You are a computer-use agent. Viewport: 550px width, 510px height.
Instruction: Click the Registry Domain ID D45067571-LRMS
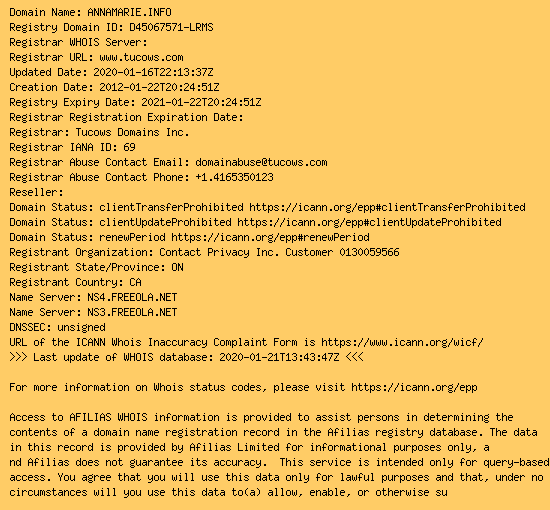click(x=171, y=27)
